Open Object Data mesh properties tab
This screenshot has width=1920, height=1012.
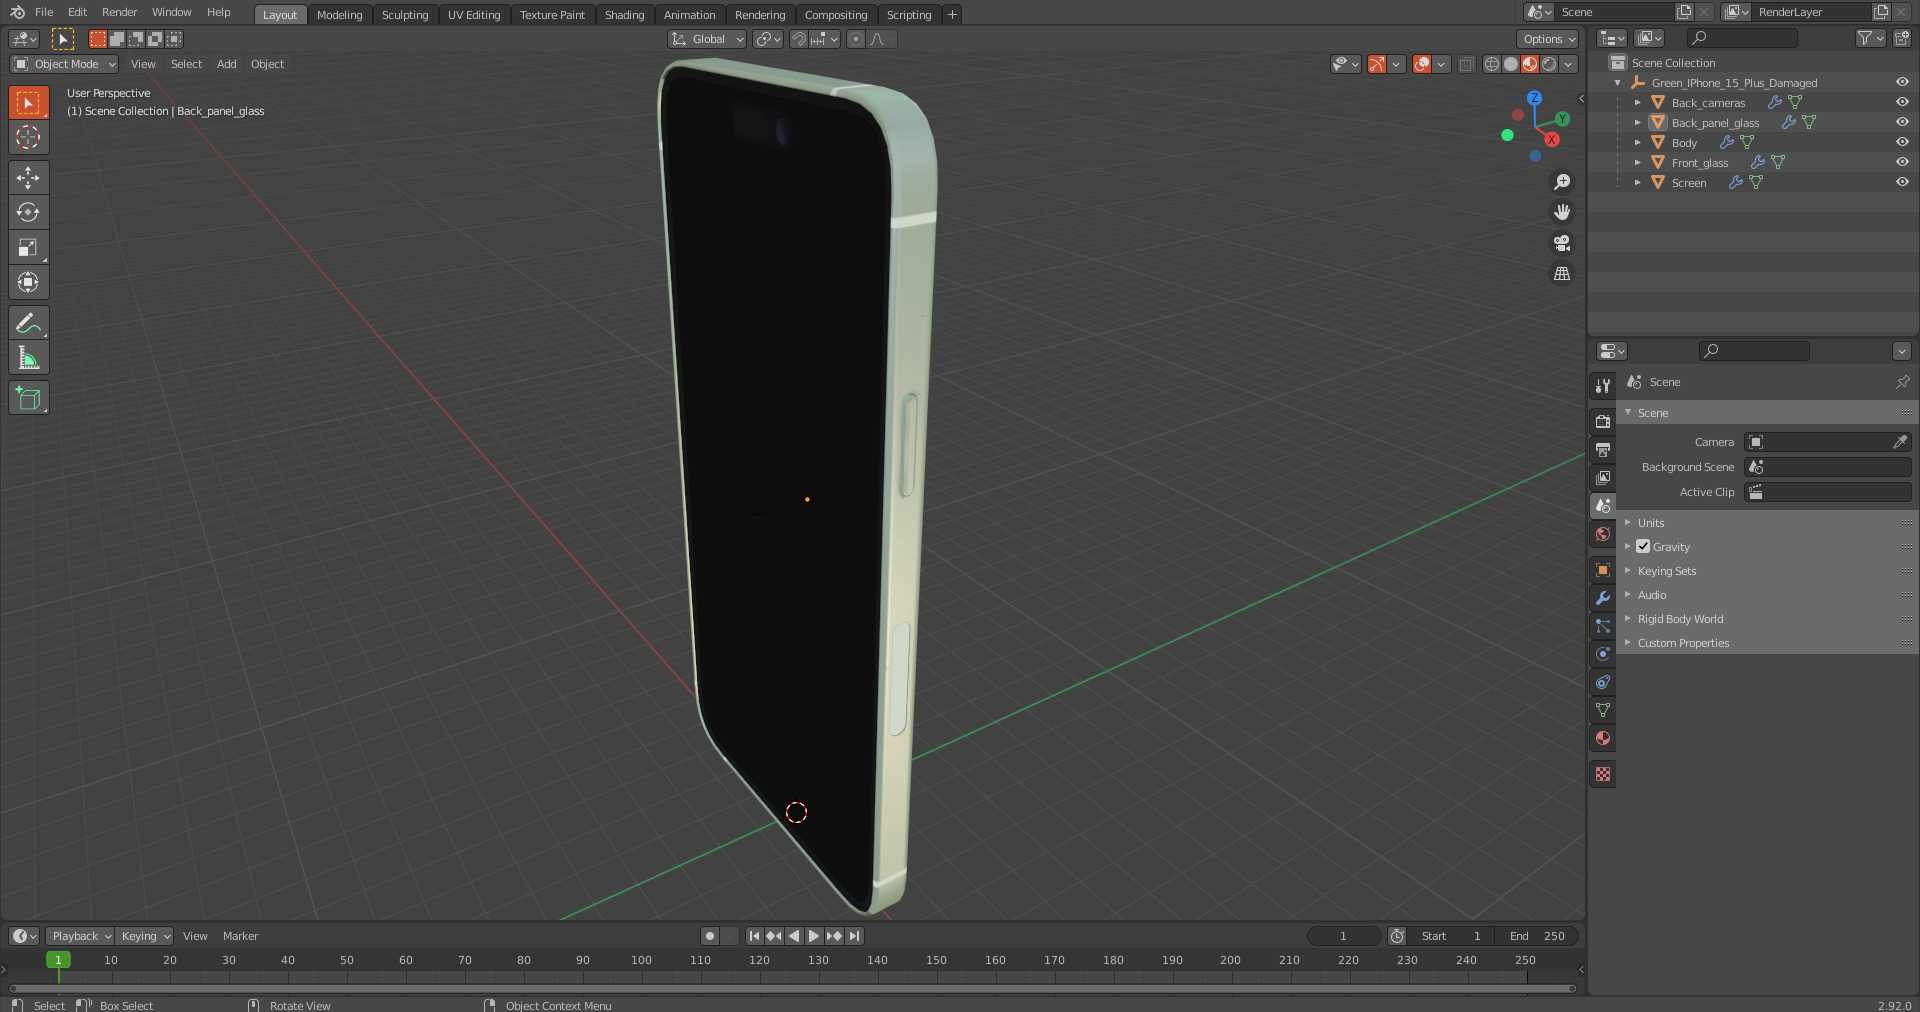coord(1603,710)
